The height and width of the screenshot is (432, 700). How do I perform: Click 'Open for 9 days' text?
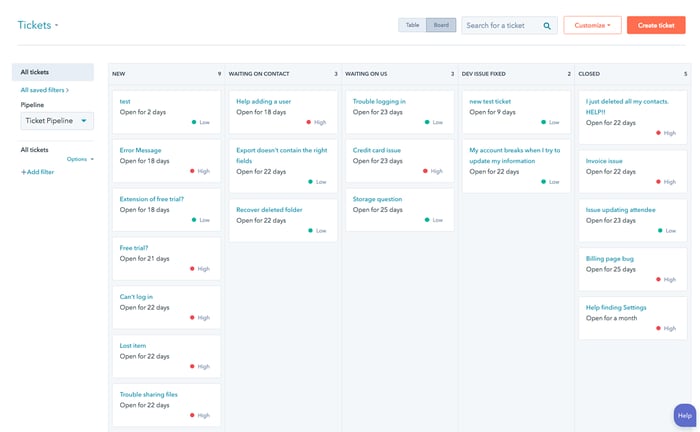click(492, 112)
